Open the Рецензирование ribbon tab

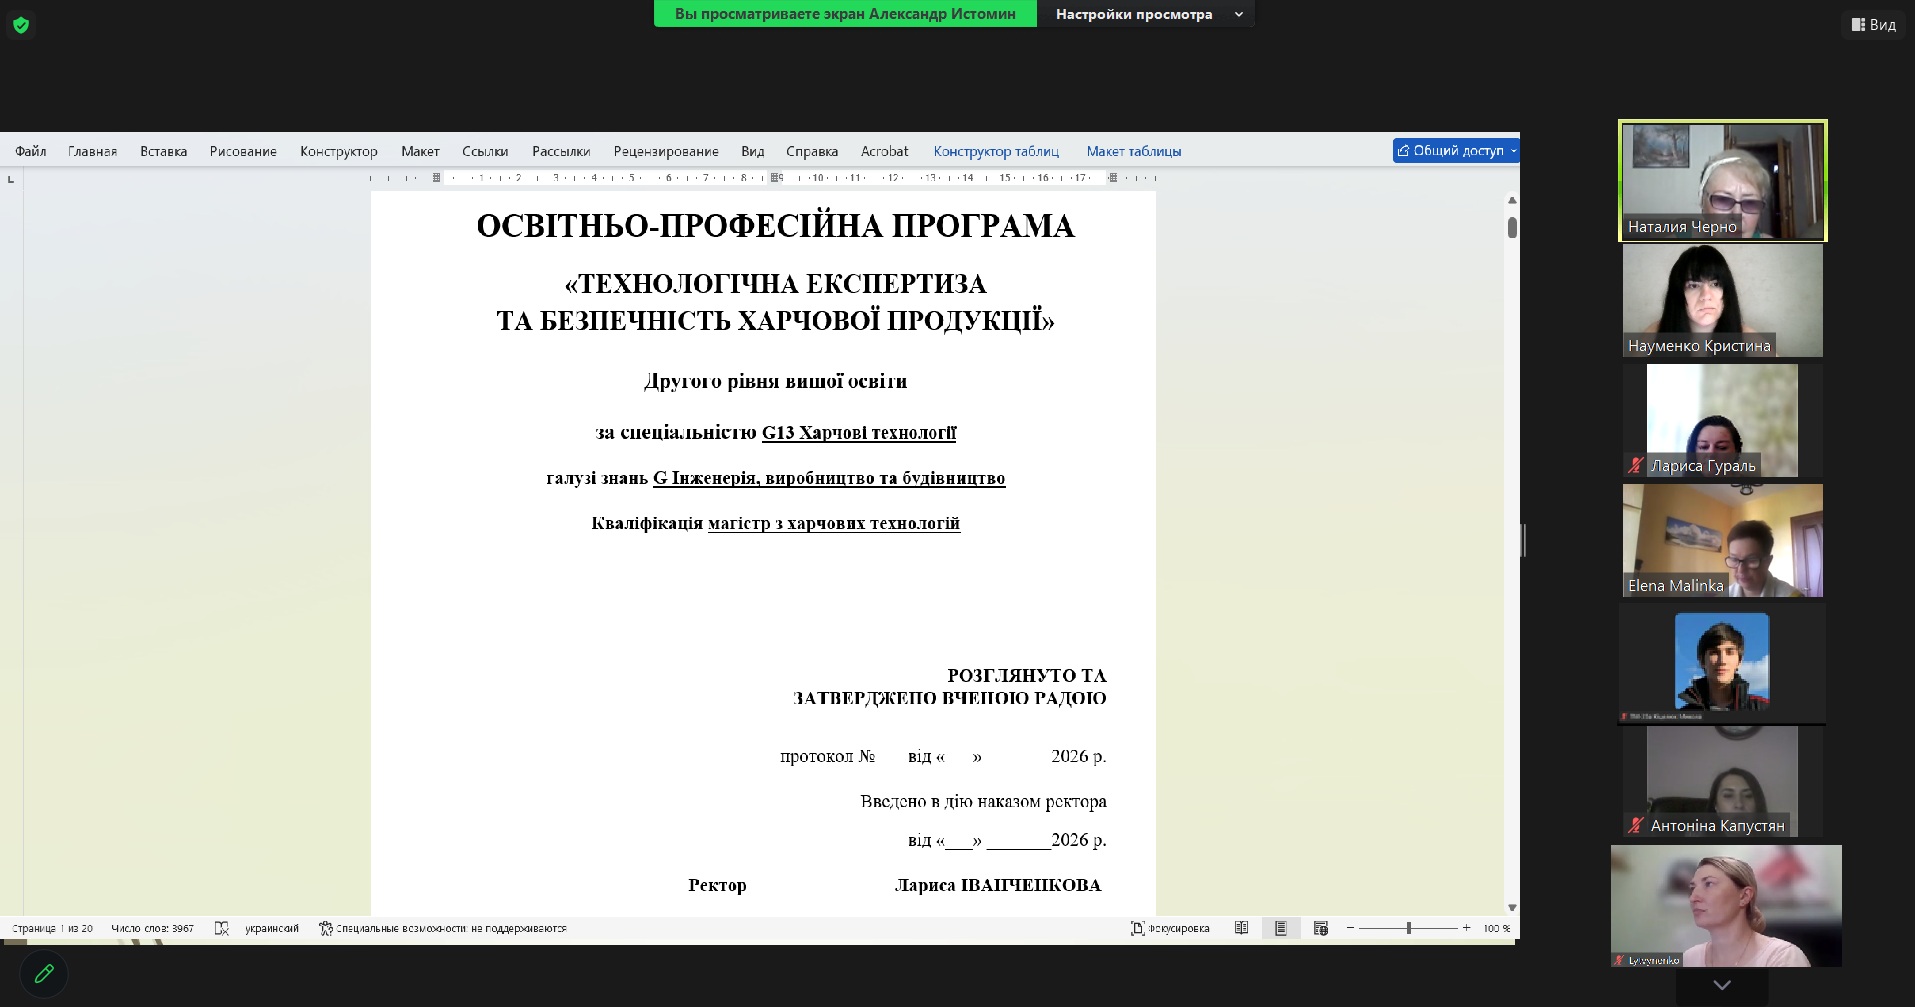coord(665,151)
